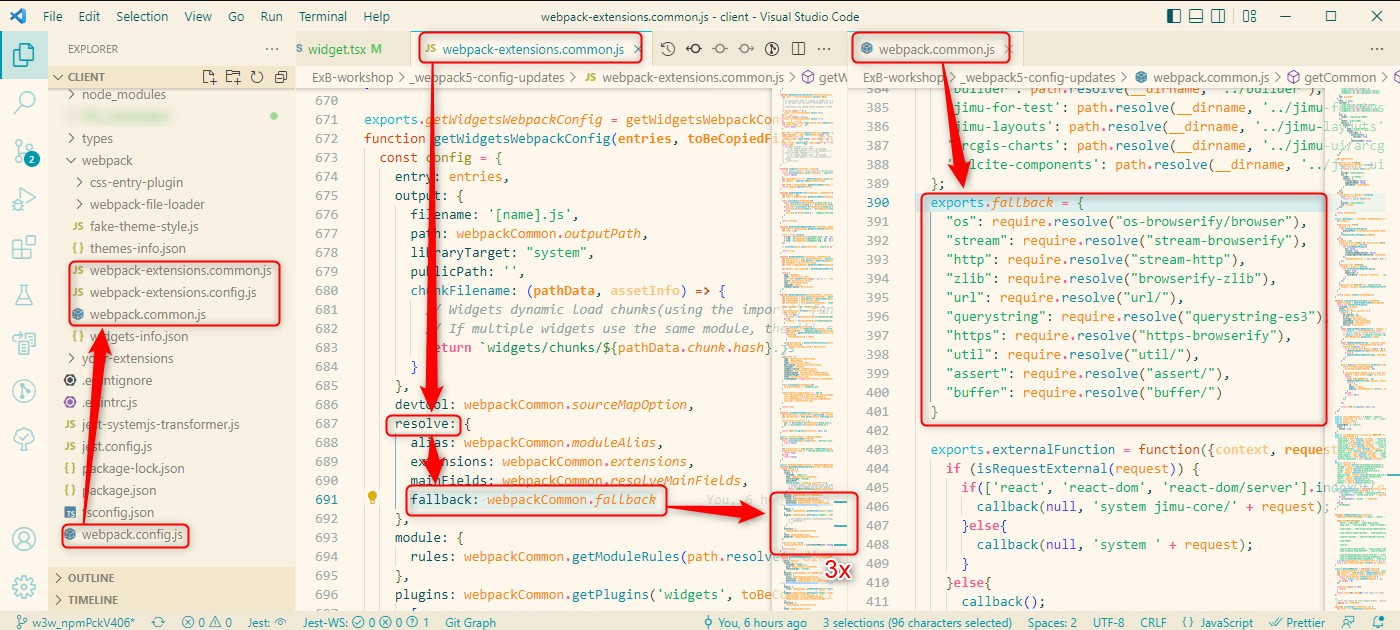Change Spaces: 2 indentation setting
Screen dimensions: 1400x630
tap(1052, 622)
